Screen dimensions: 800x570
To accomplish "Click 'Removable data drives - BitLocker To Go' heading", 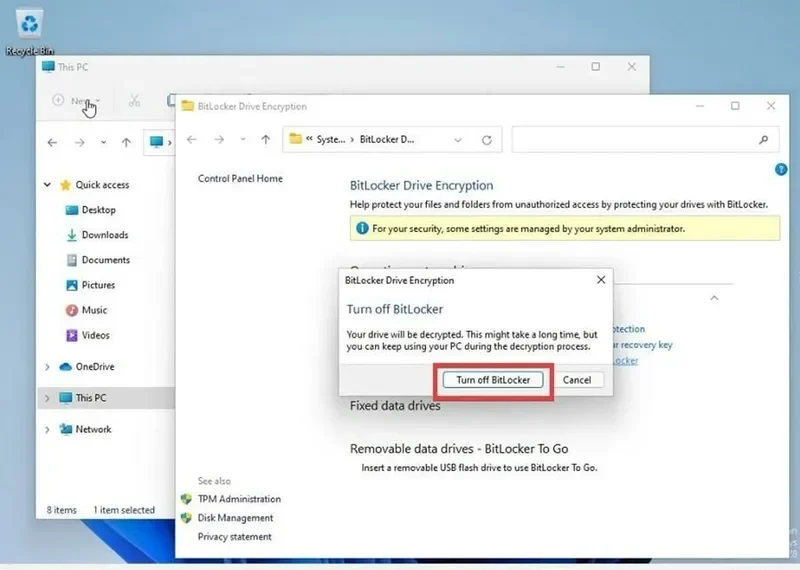I will [459, 449].
